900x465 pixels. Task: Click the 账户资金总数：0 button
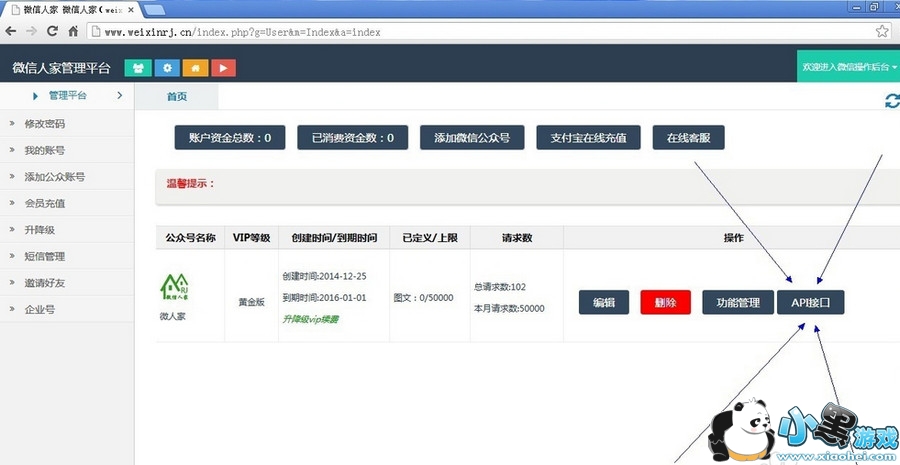click(x=230, y=138)
